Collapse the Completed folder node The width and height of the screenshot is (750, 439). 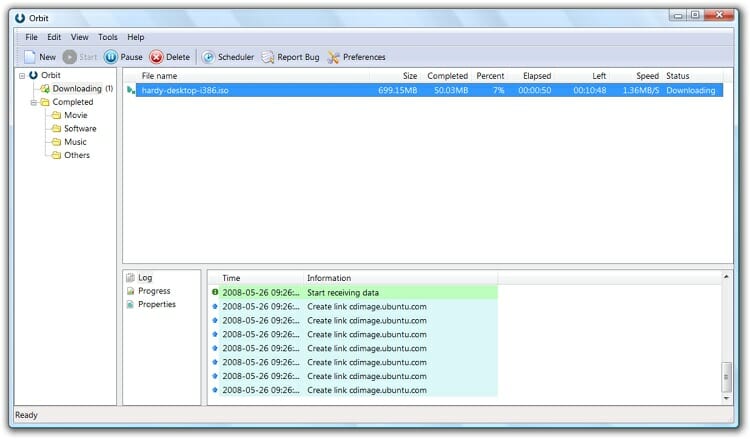pyautogui.click(x=33, y=102)
